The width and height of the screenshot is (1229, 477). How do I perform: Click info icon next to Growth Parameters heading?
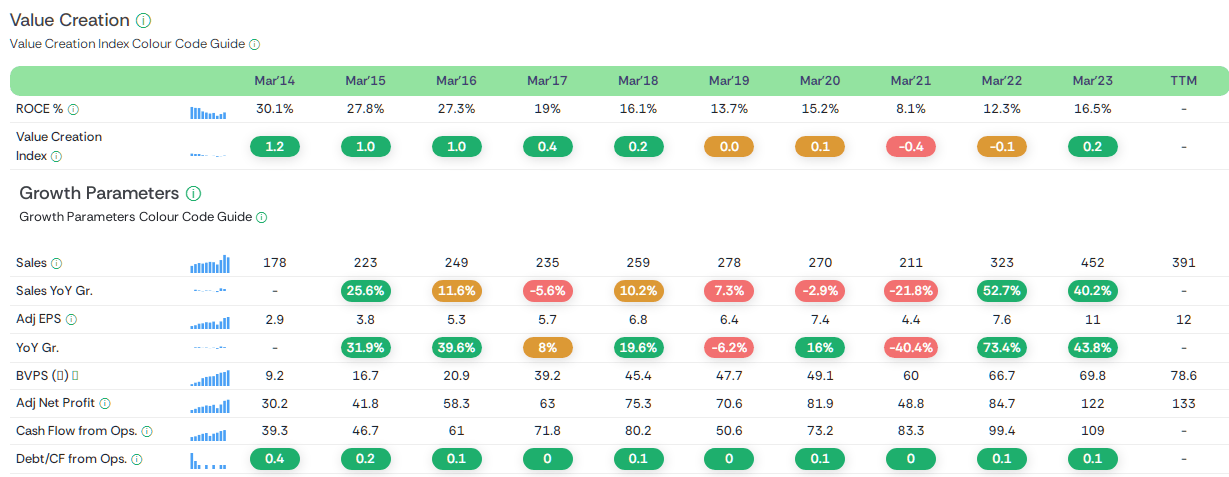193,193
